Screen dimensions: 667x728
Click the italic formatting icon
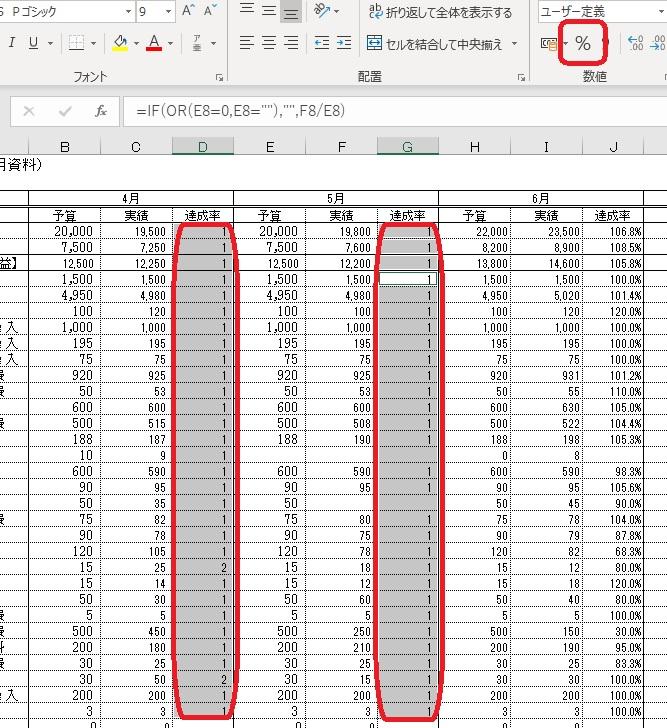(x=12, y=44)
